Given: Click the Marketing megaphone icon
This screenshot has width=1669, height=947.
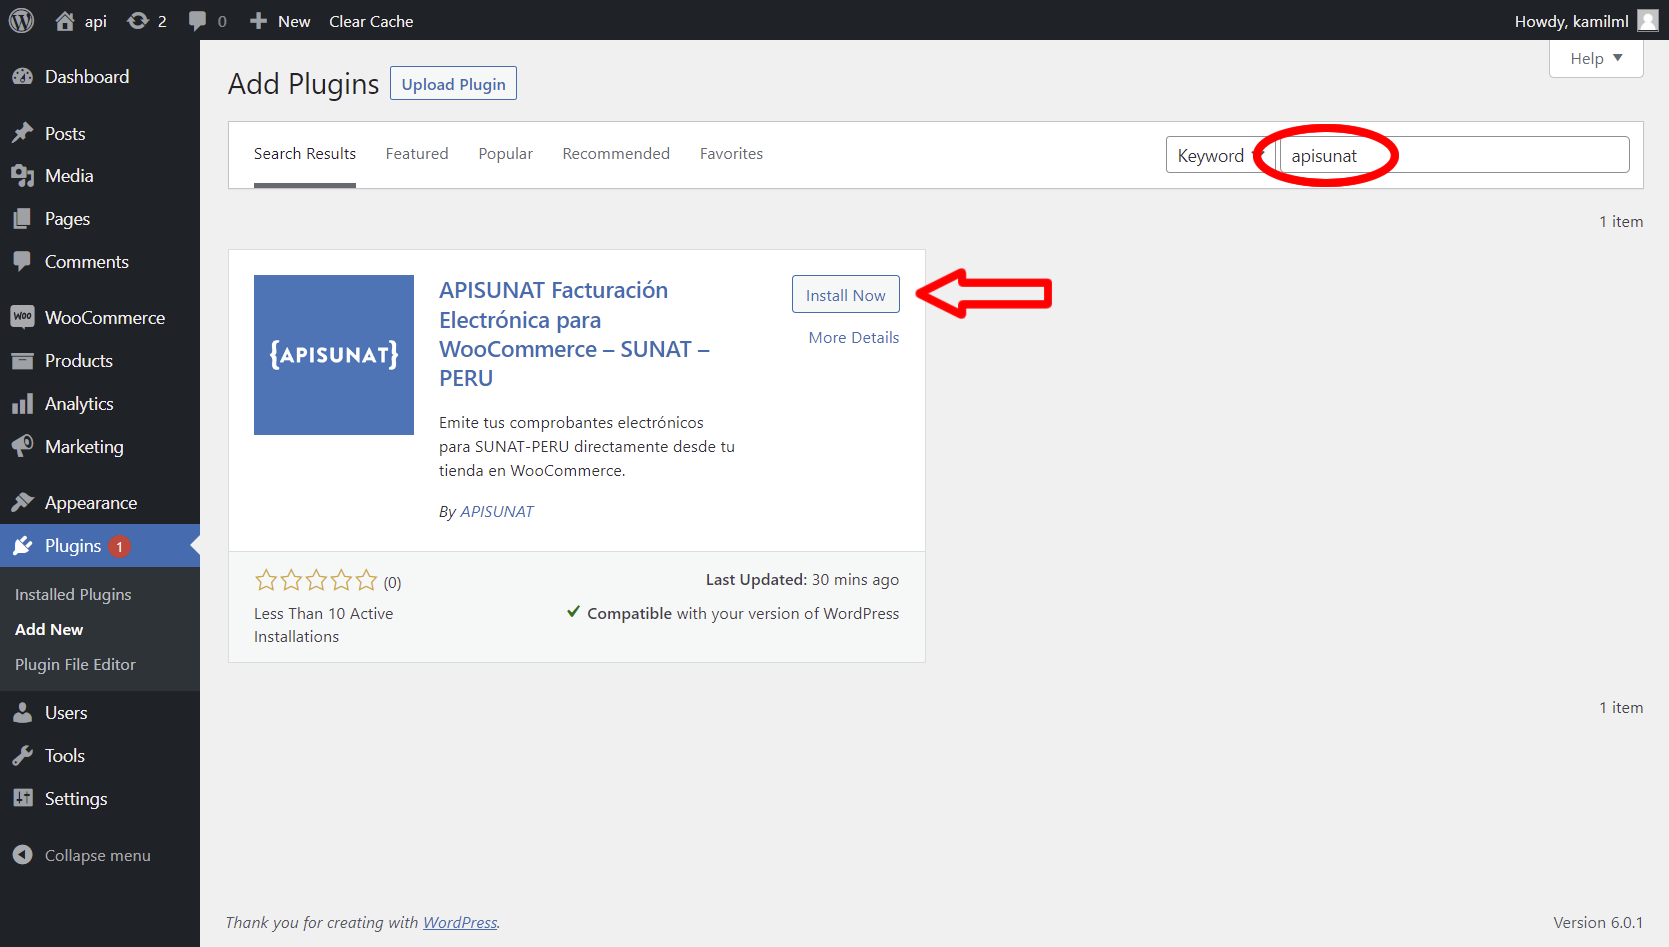Looking at the screenshot, I should pyautogui.click(x=22, y=447).
